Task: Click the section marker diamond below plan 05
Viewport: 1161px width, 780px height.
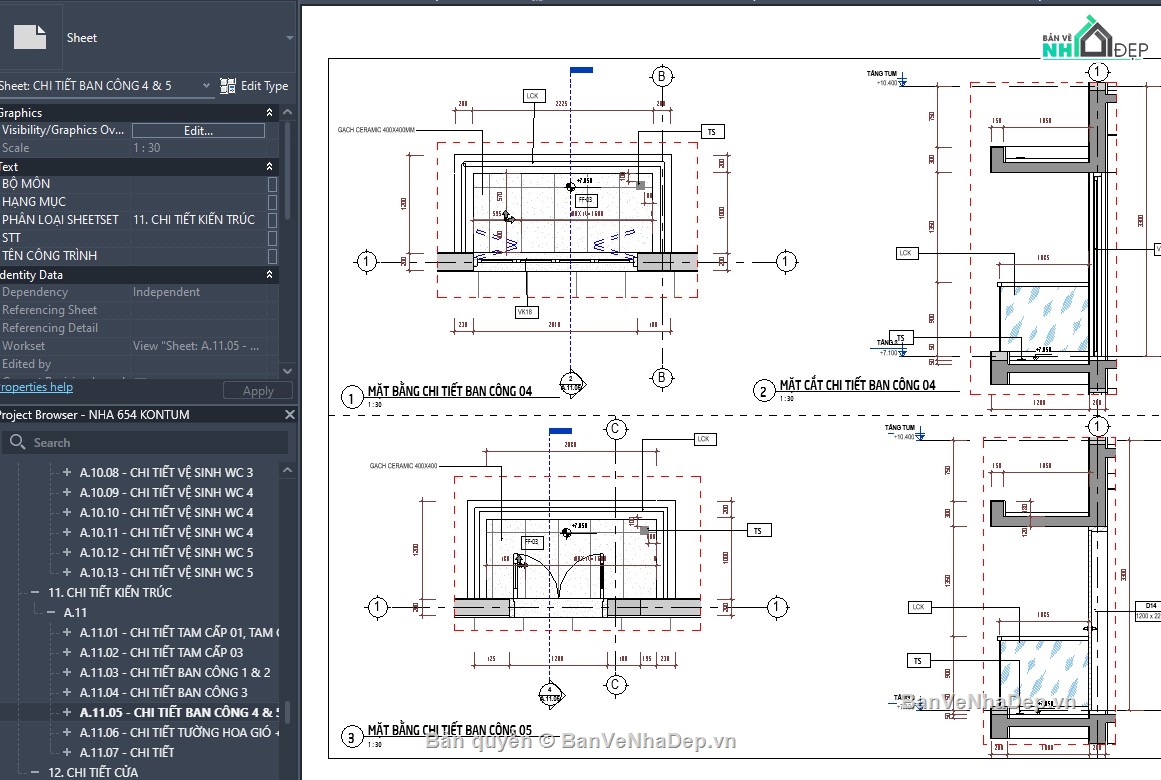Action: point(550,695)
